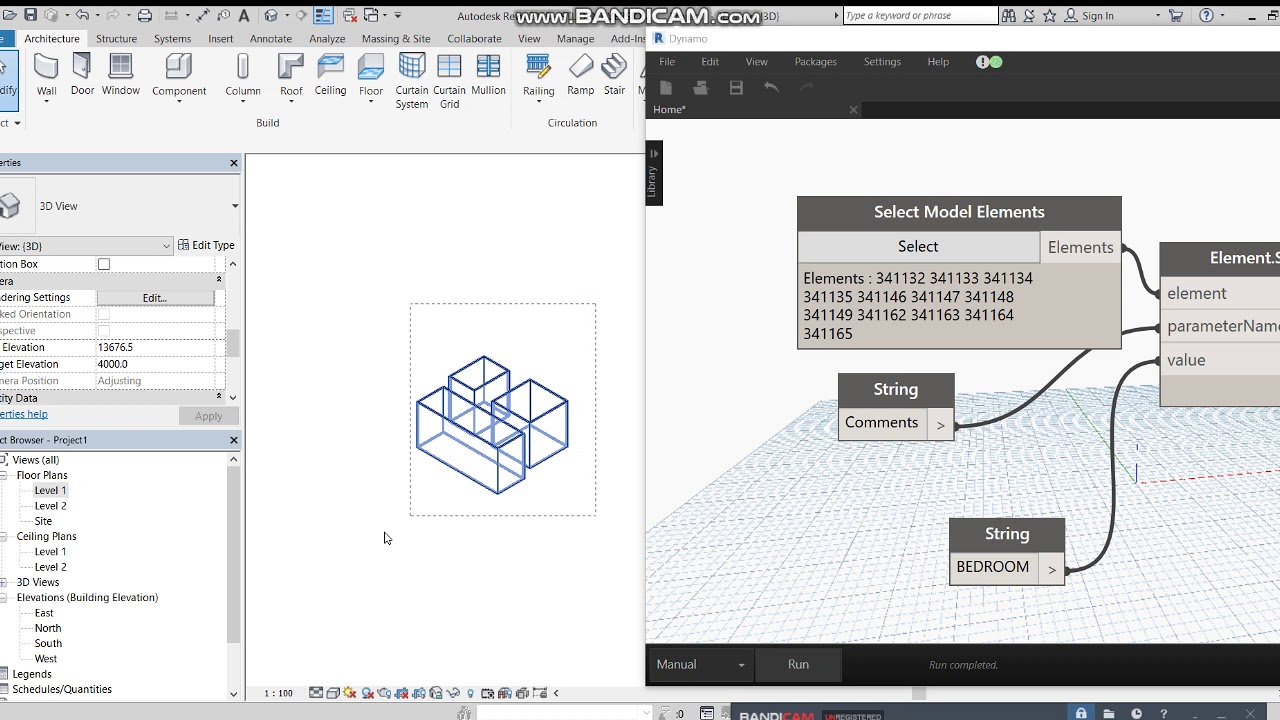Open Dynamo run mode Manual dropdown
The image size is (1280, 720).
[x=701, y=664]
